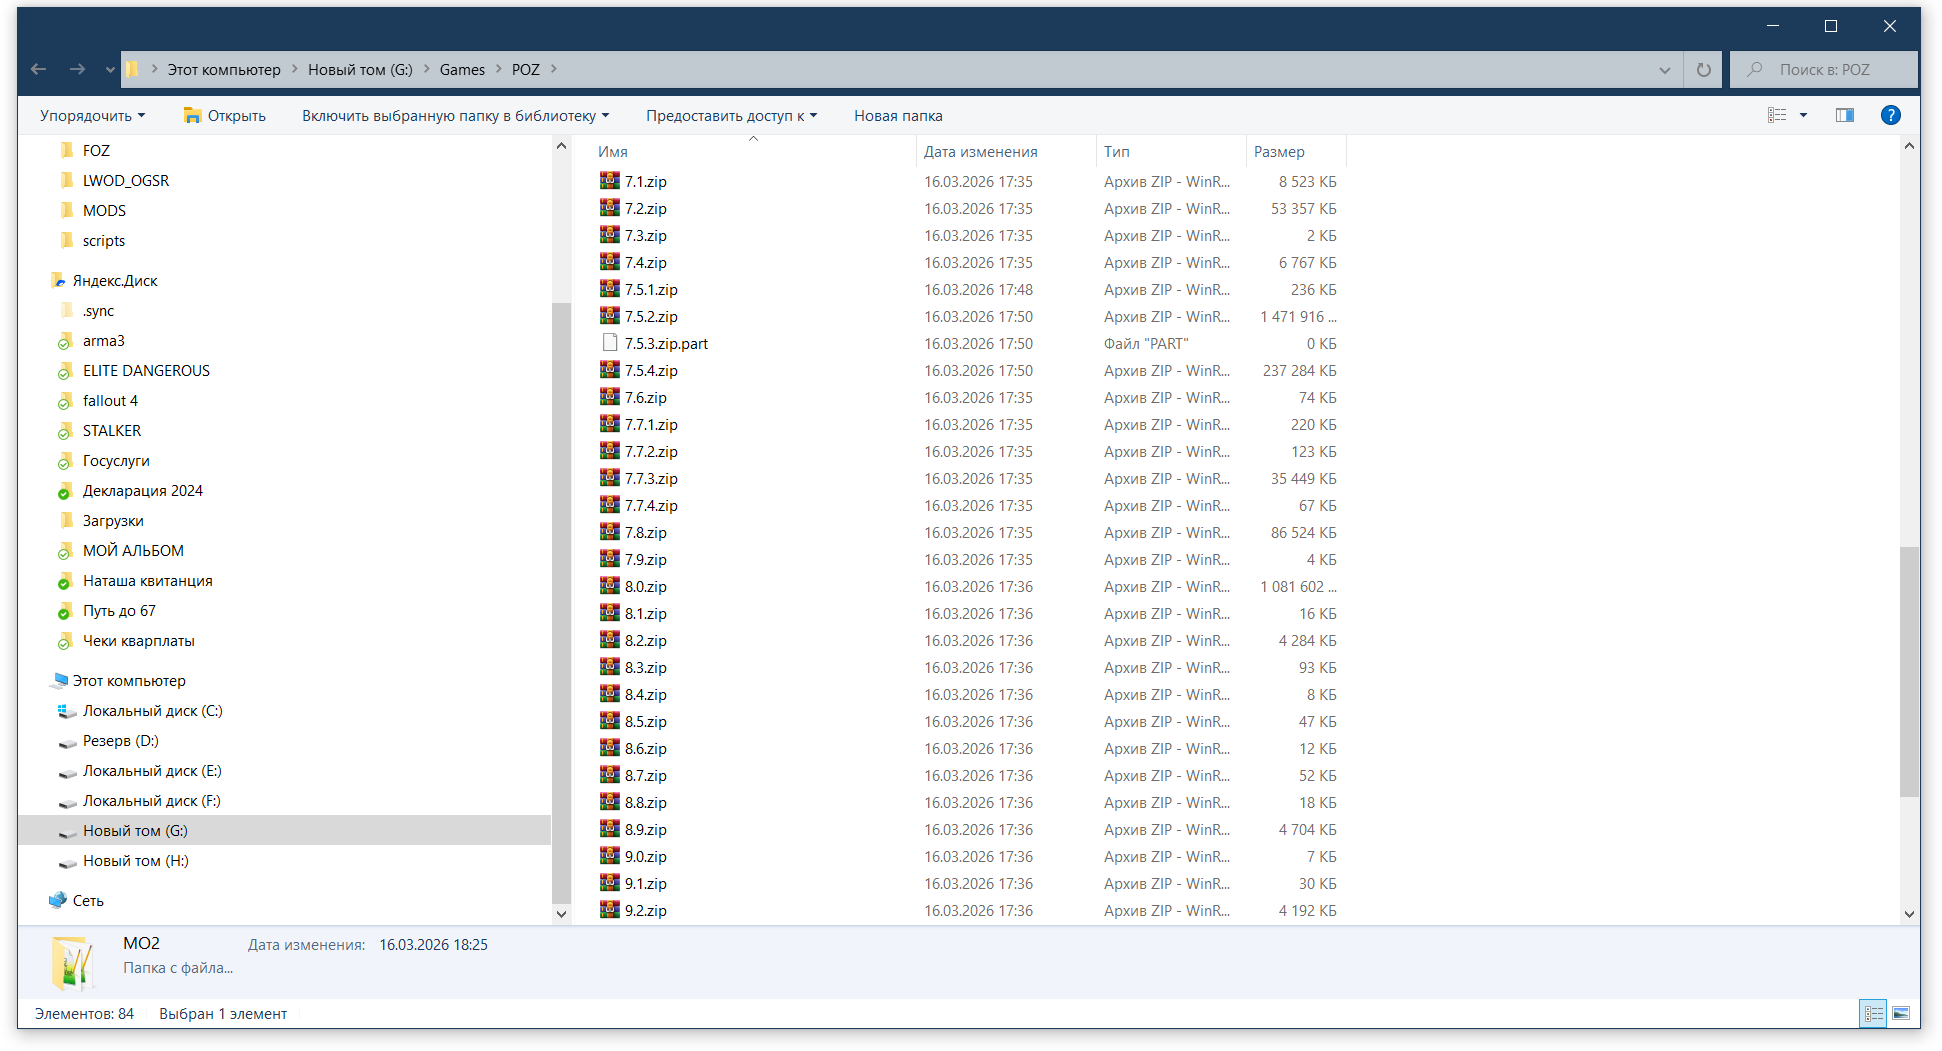Open Путь до 67 folder in tree
Image resolution: width=1942 pixels, height=1051 pixels.
[119, 611]
